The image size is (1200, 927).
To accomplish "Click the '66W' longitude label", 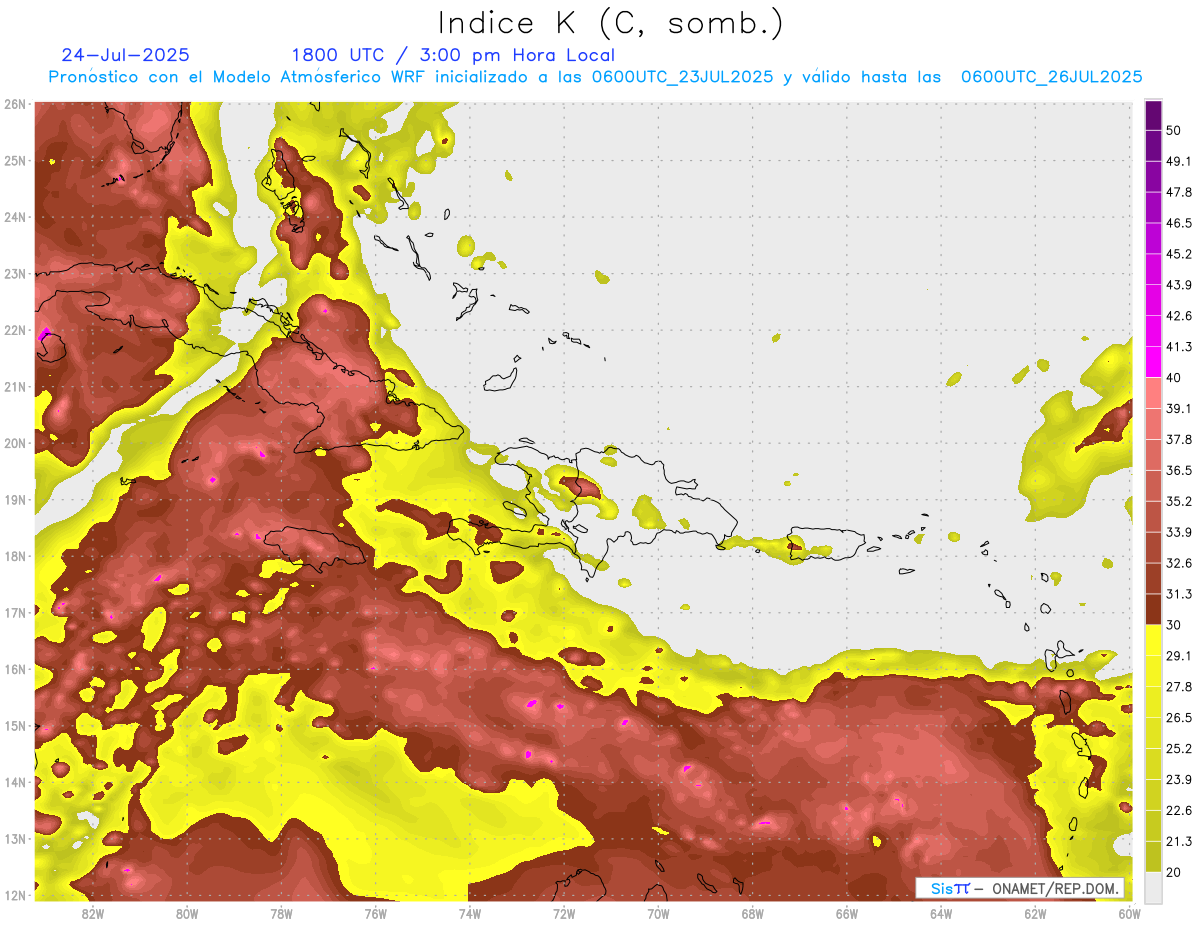I will 847,914.
